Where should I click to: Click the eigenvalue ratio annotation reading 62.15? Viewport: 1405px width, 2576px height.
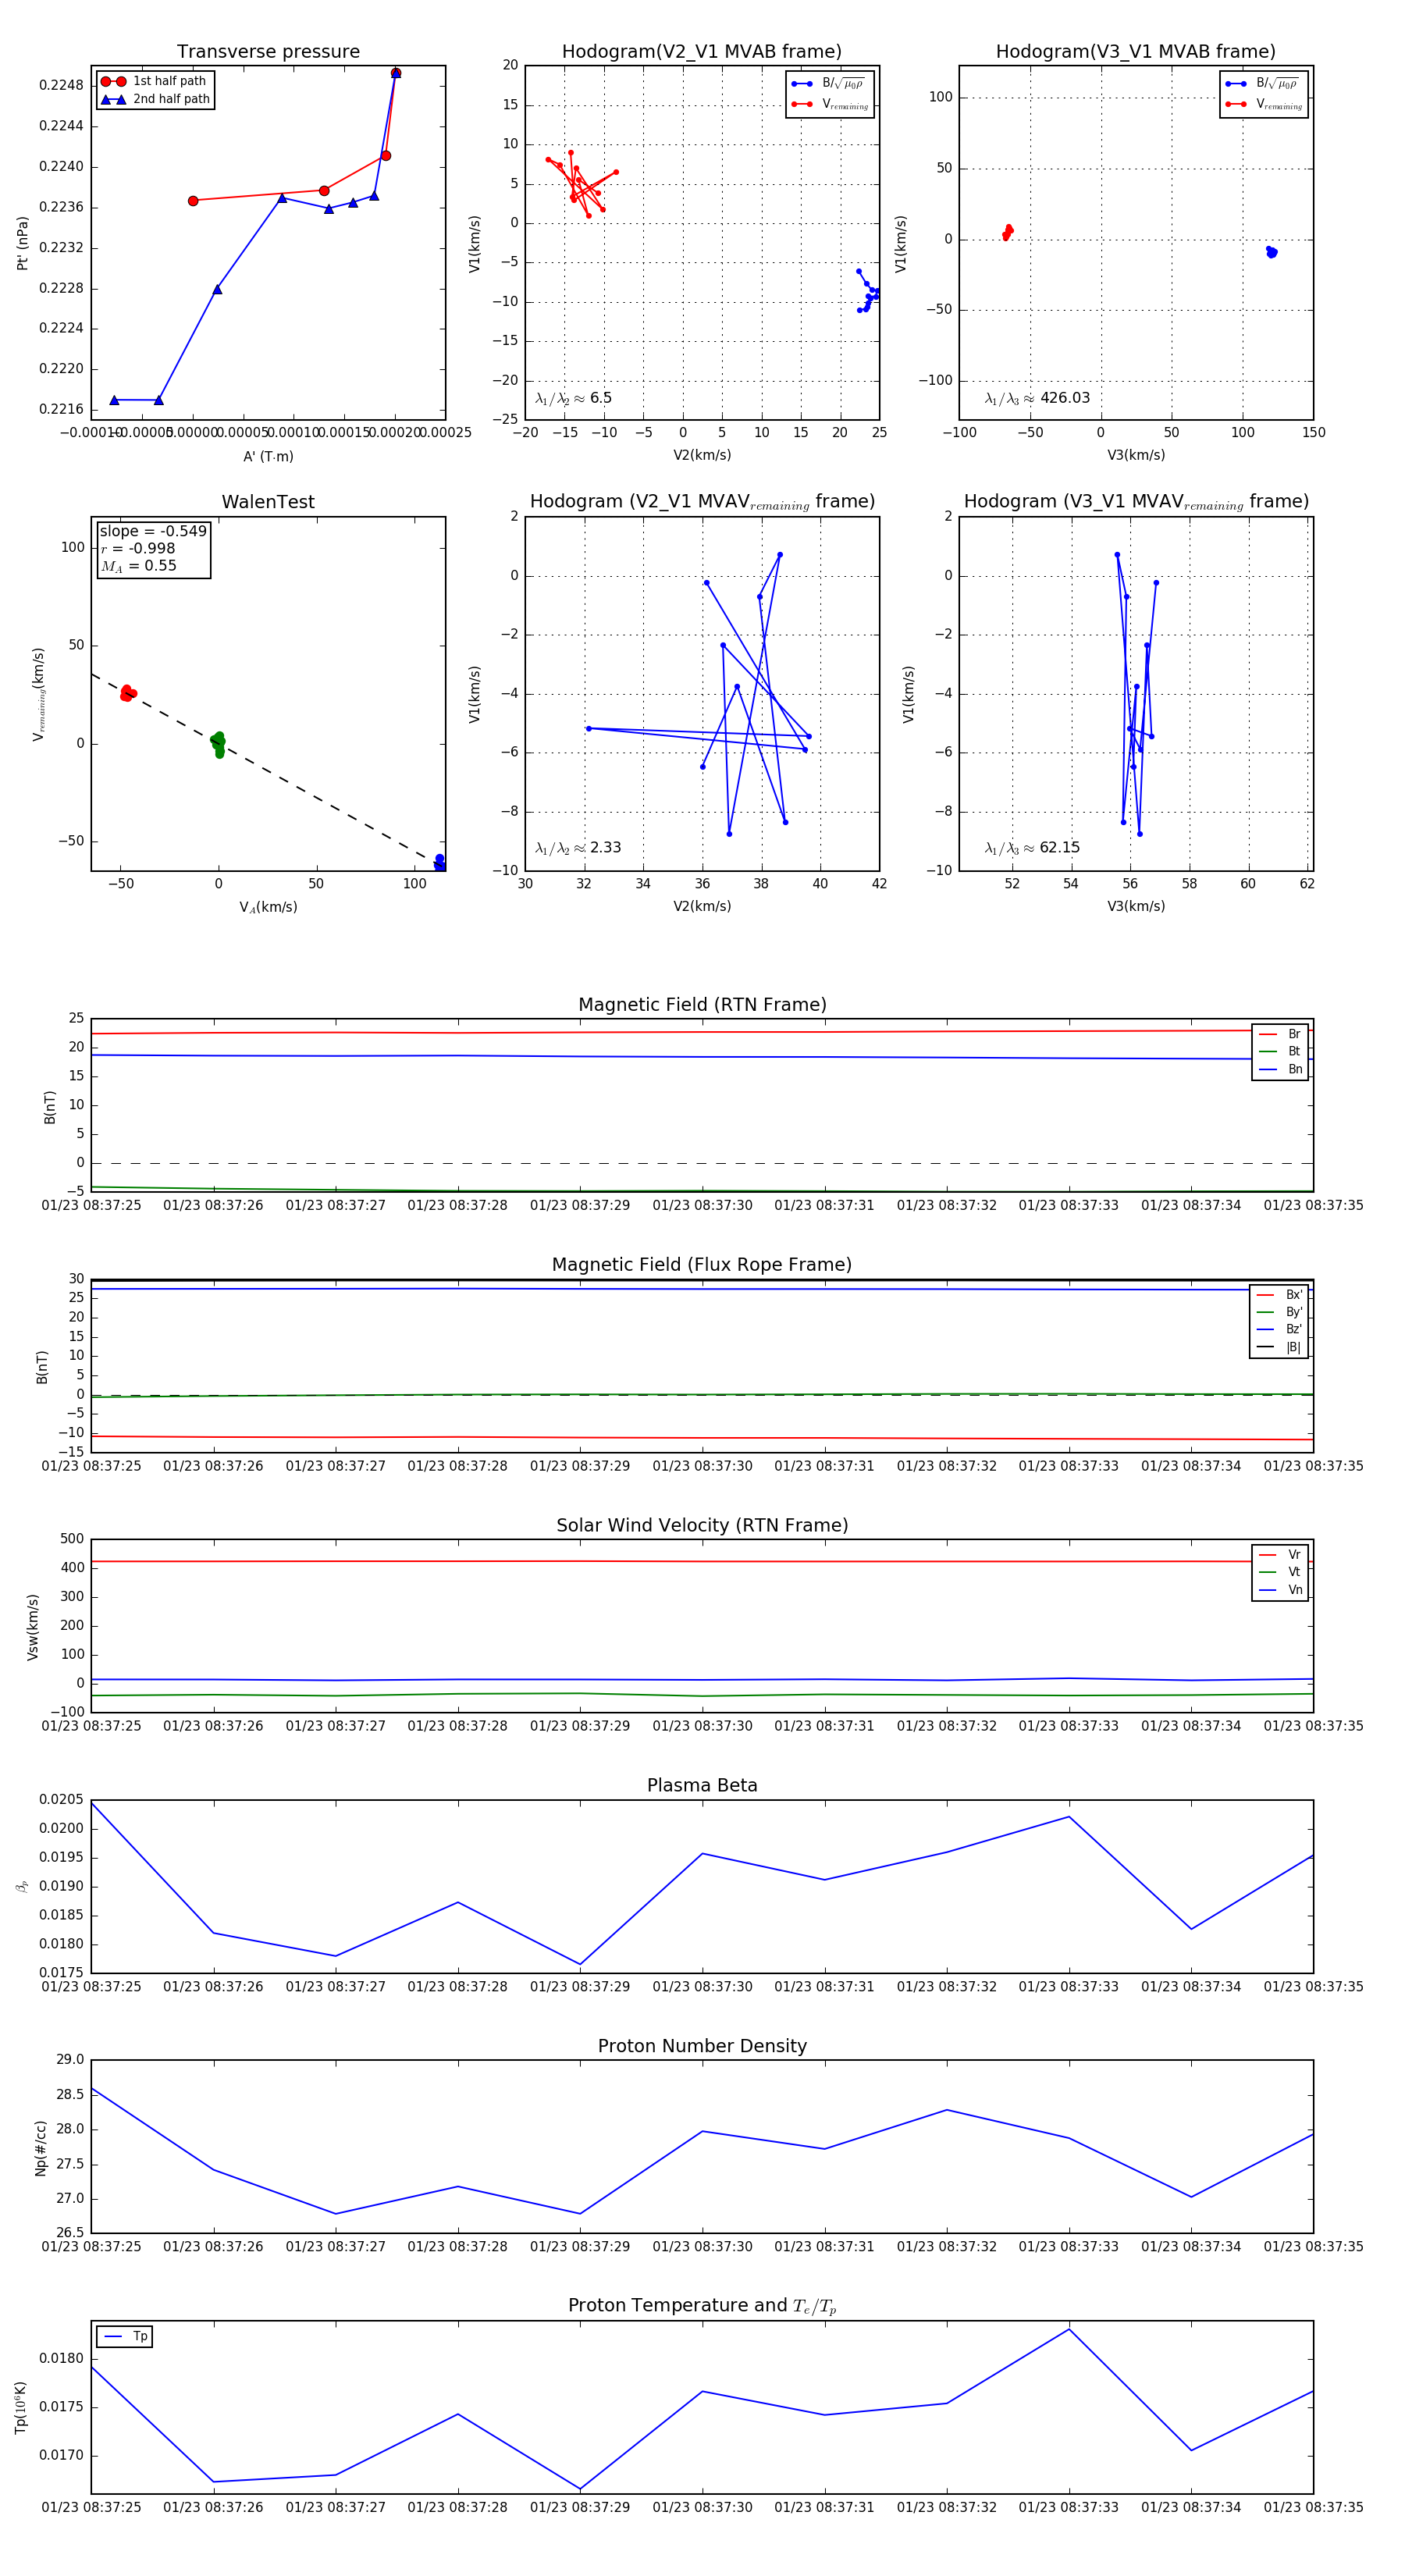1032,848
